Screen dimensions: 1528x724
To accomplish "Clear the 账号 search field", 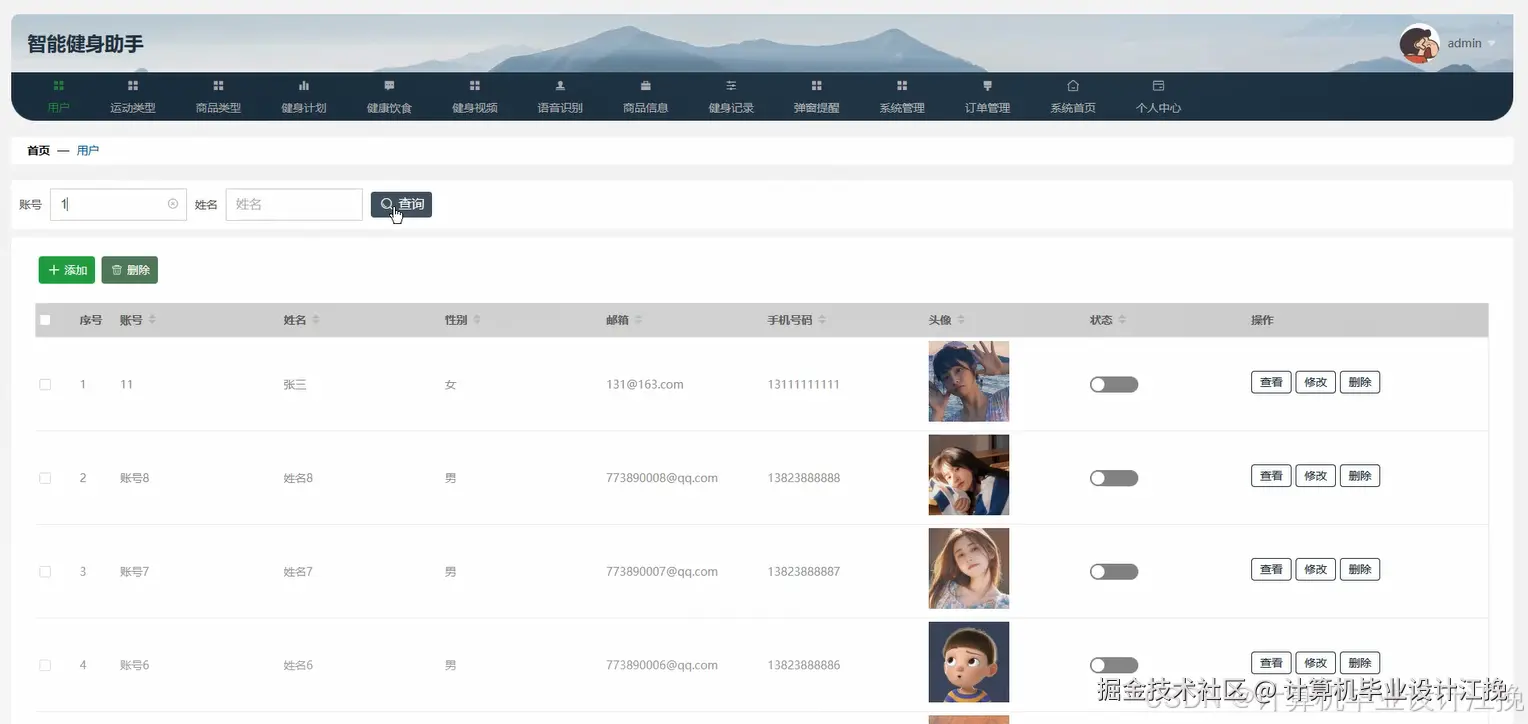I will (x=173, y=204).
